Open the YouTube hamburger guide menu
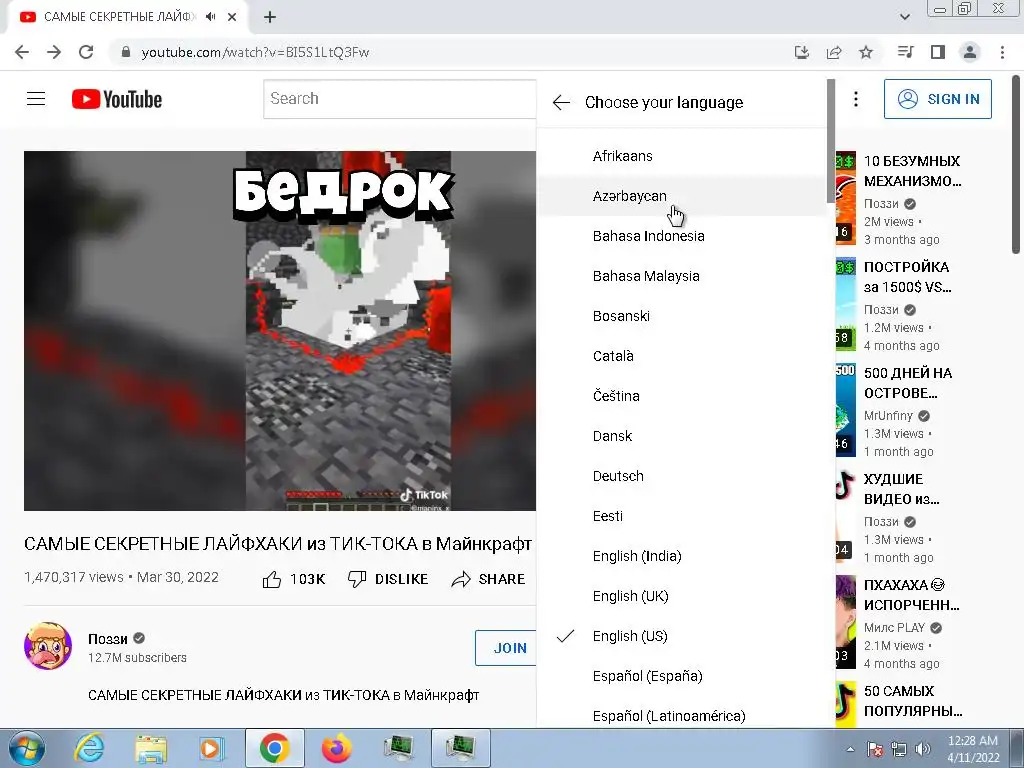This screenshot has width=1024, height=768. tap(36, 99)
